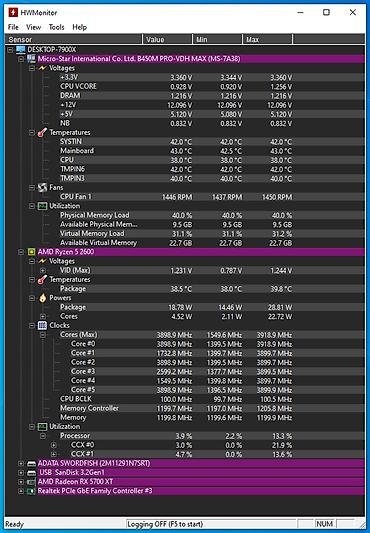Collapse the Processor utilization entry

[43, 436]
